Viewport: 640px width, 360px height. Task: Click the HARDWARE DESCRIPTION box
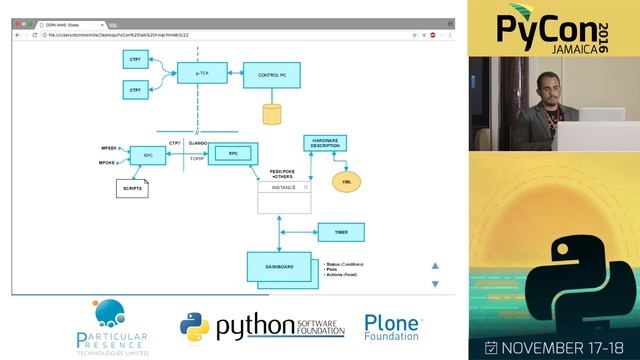pos(325,143)
